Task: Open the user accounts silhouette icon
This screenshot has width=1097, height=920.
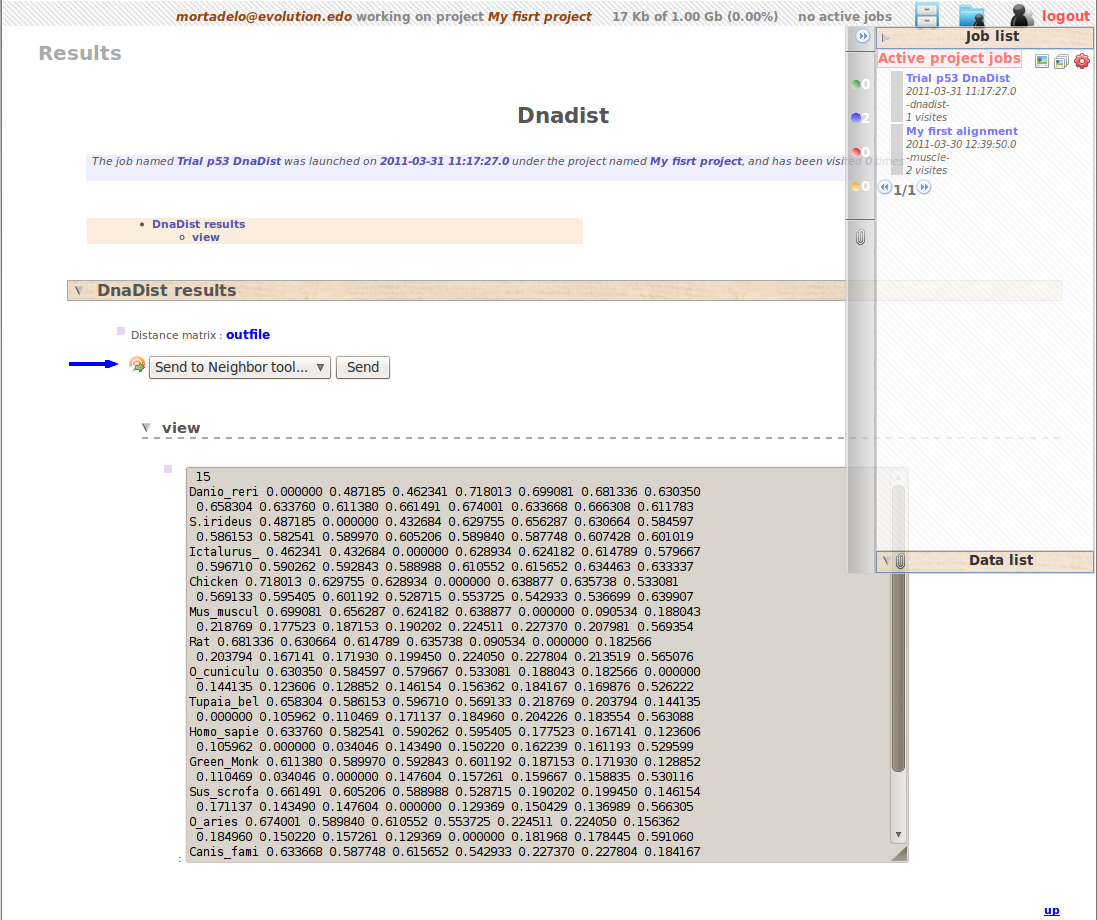Action: pos(1021,15)
